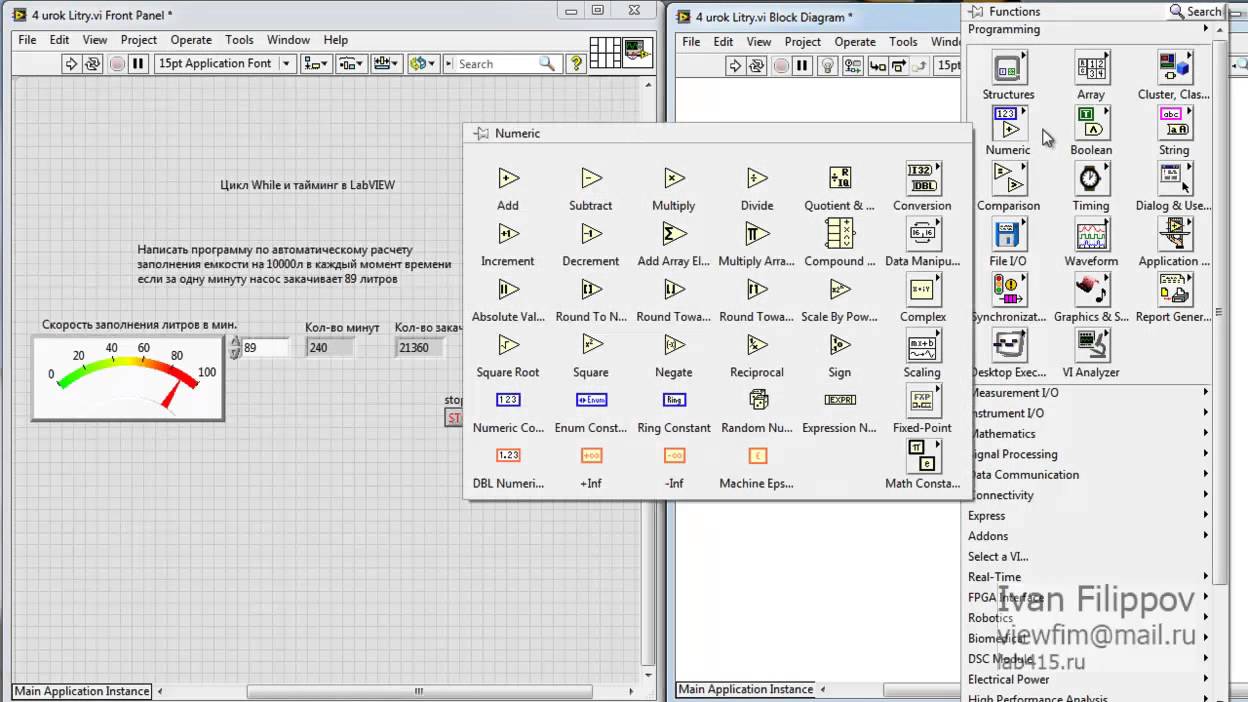Open Addons category in Functions

click(1090, 536)
